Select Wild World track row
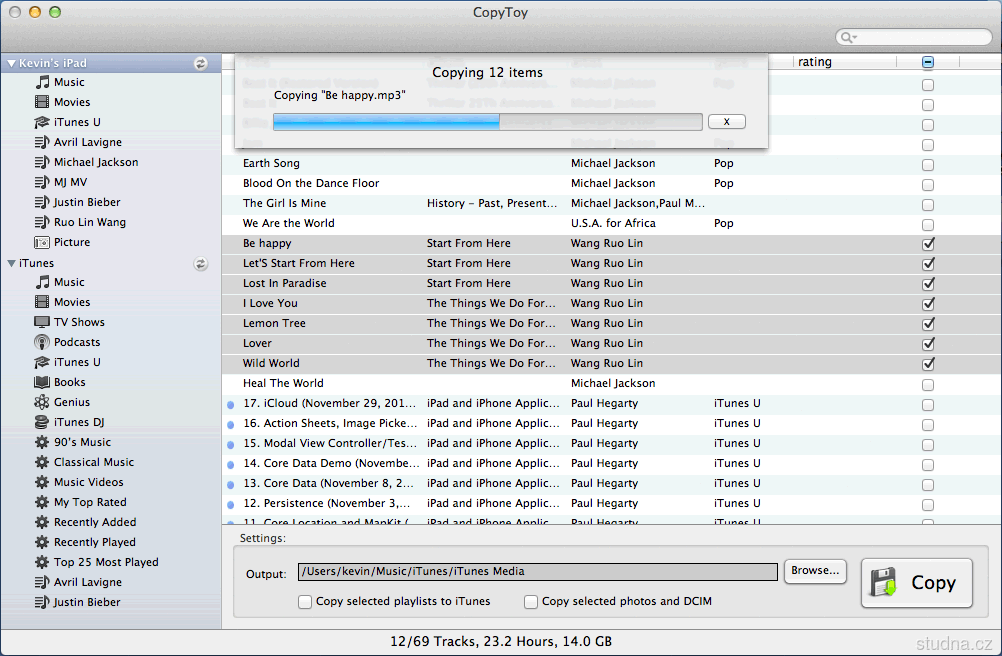Screen dimensions: 1002x656 pos(611,363)
